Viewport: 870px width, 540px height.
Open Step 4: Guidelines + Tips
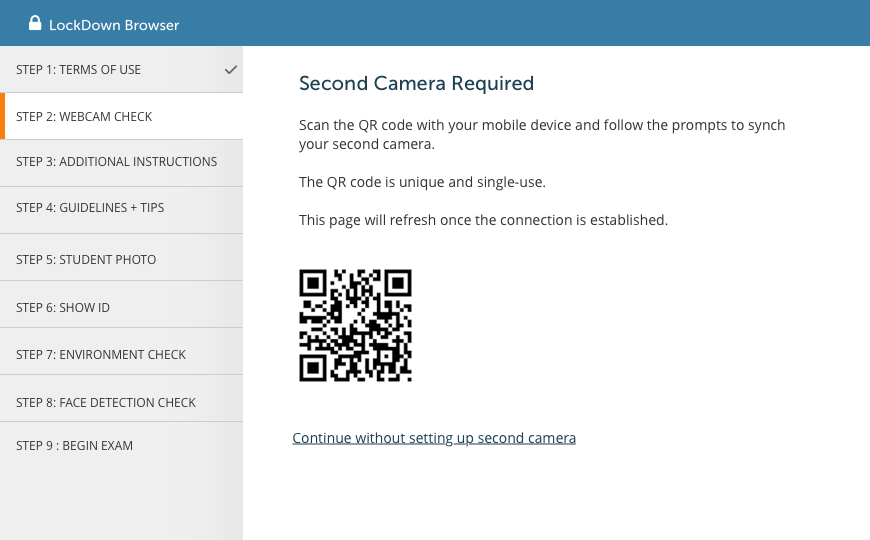pos(122,209)
